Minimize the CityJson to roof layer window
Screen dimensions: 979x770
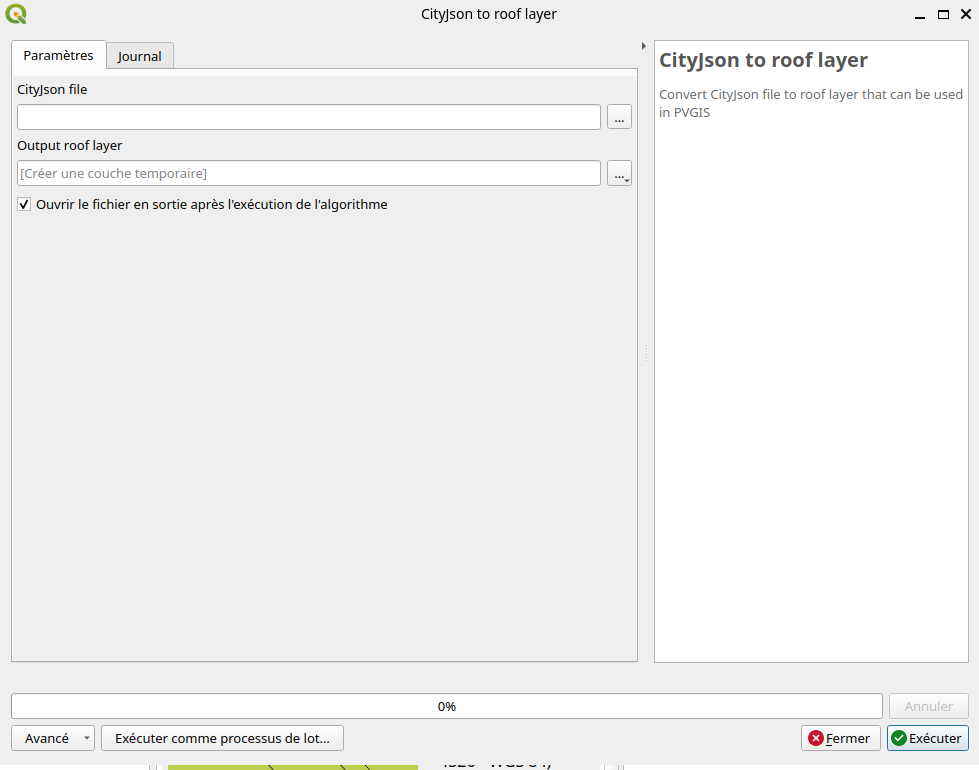920,15
